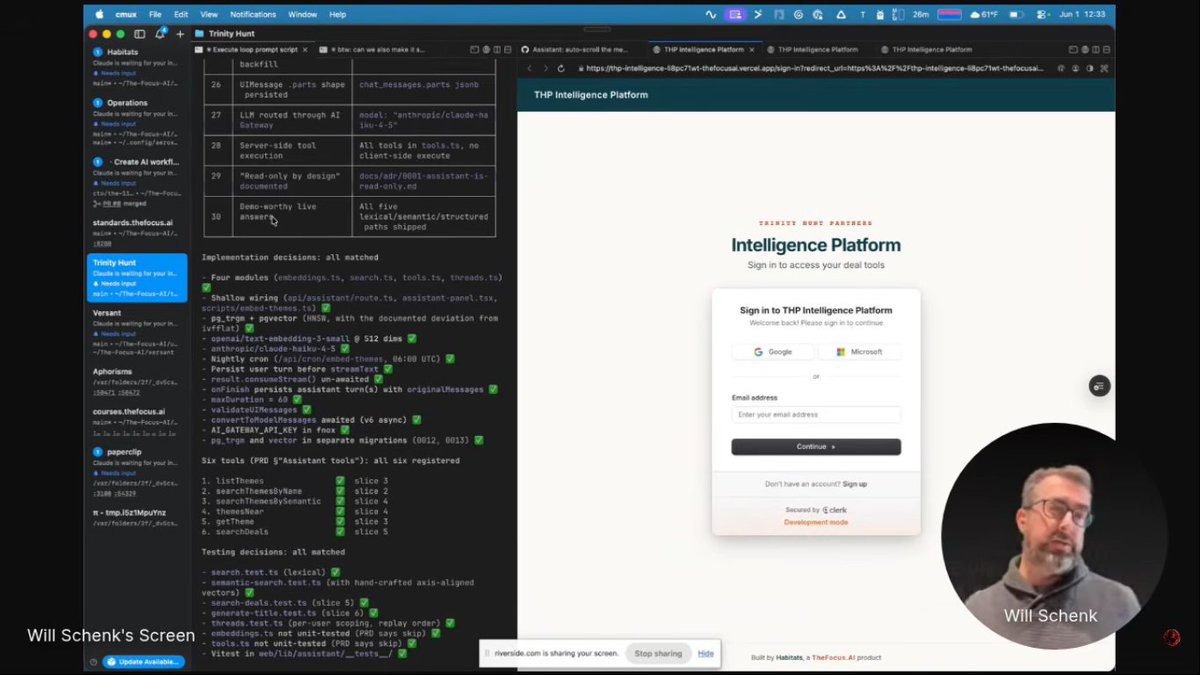Screen dimensions: 1200x675
Task: Open the battery status menu bar icon
Action: pos(1017,14)
